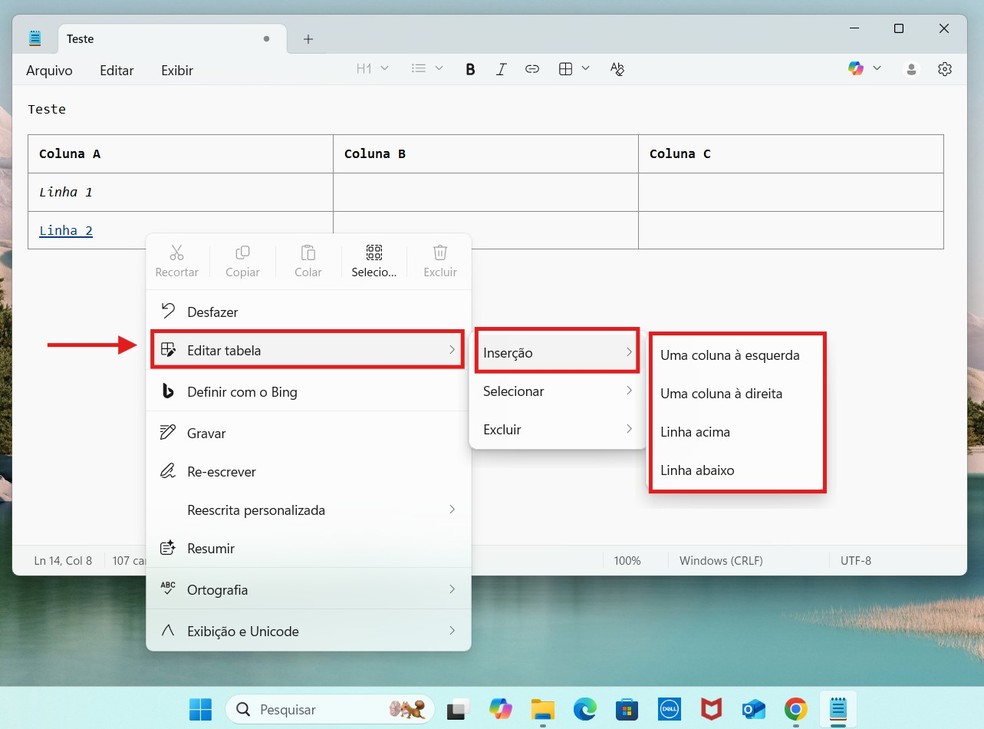Click Excluir trash icon in context menu
This screenshot has width=984, height=729.
[440, 261]
